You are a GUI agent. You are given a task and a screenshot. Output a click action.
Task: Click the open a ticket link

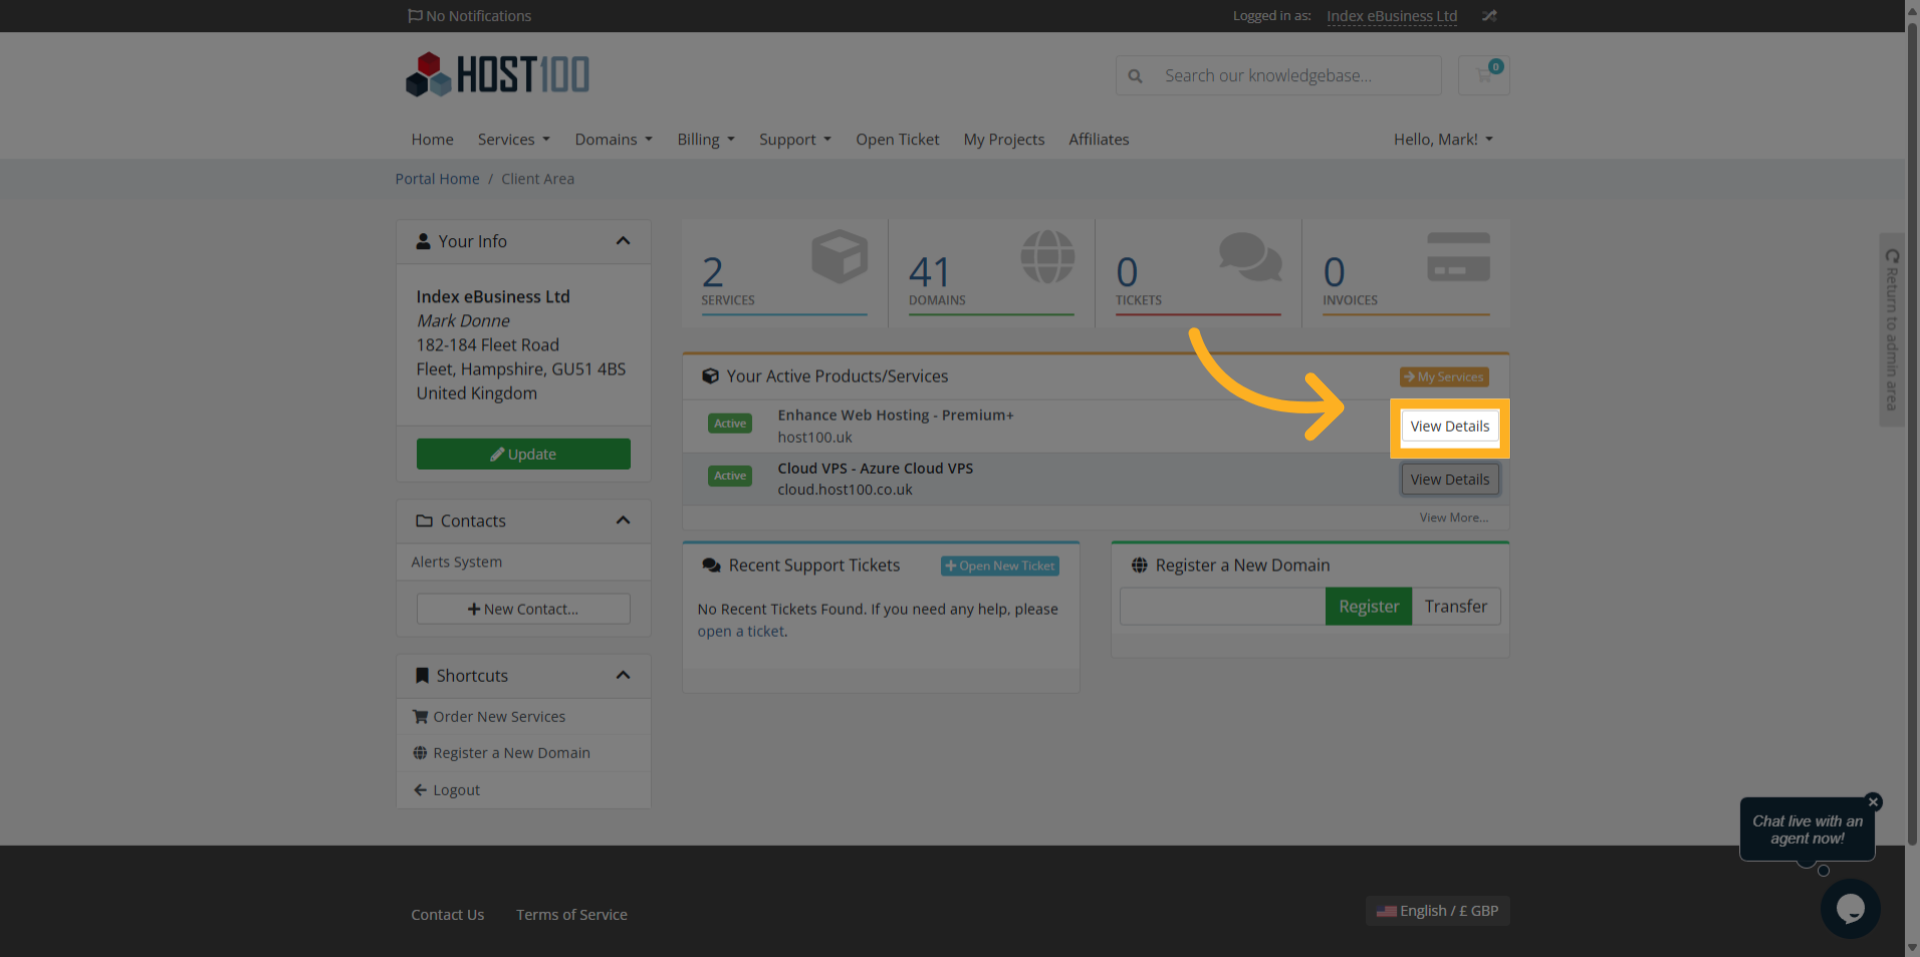tap(741, 631)
